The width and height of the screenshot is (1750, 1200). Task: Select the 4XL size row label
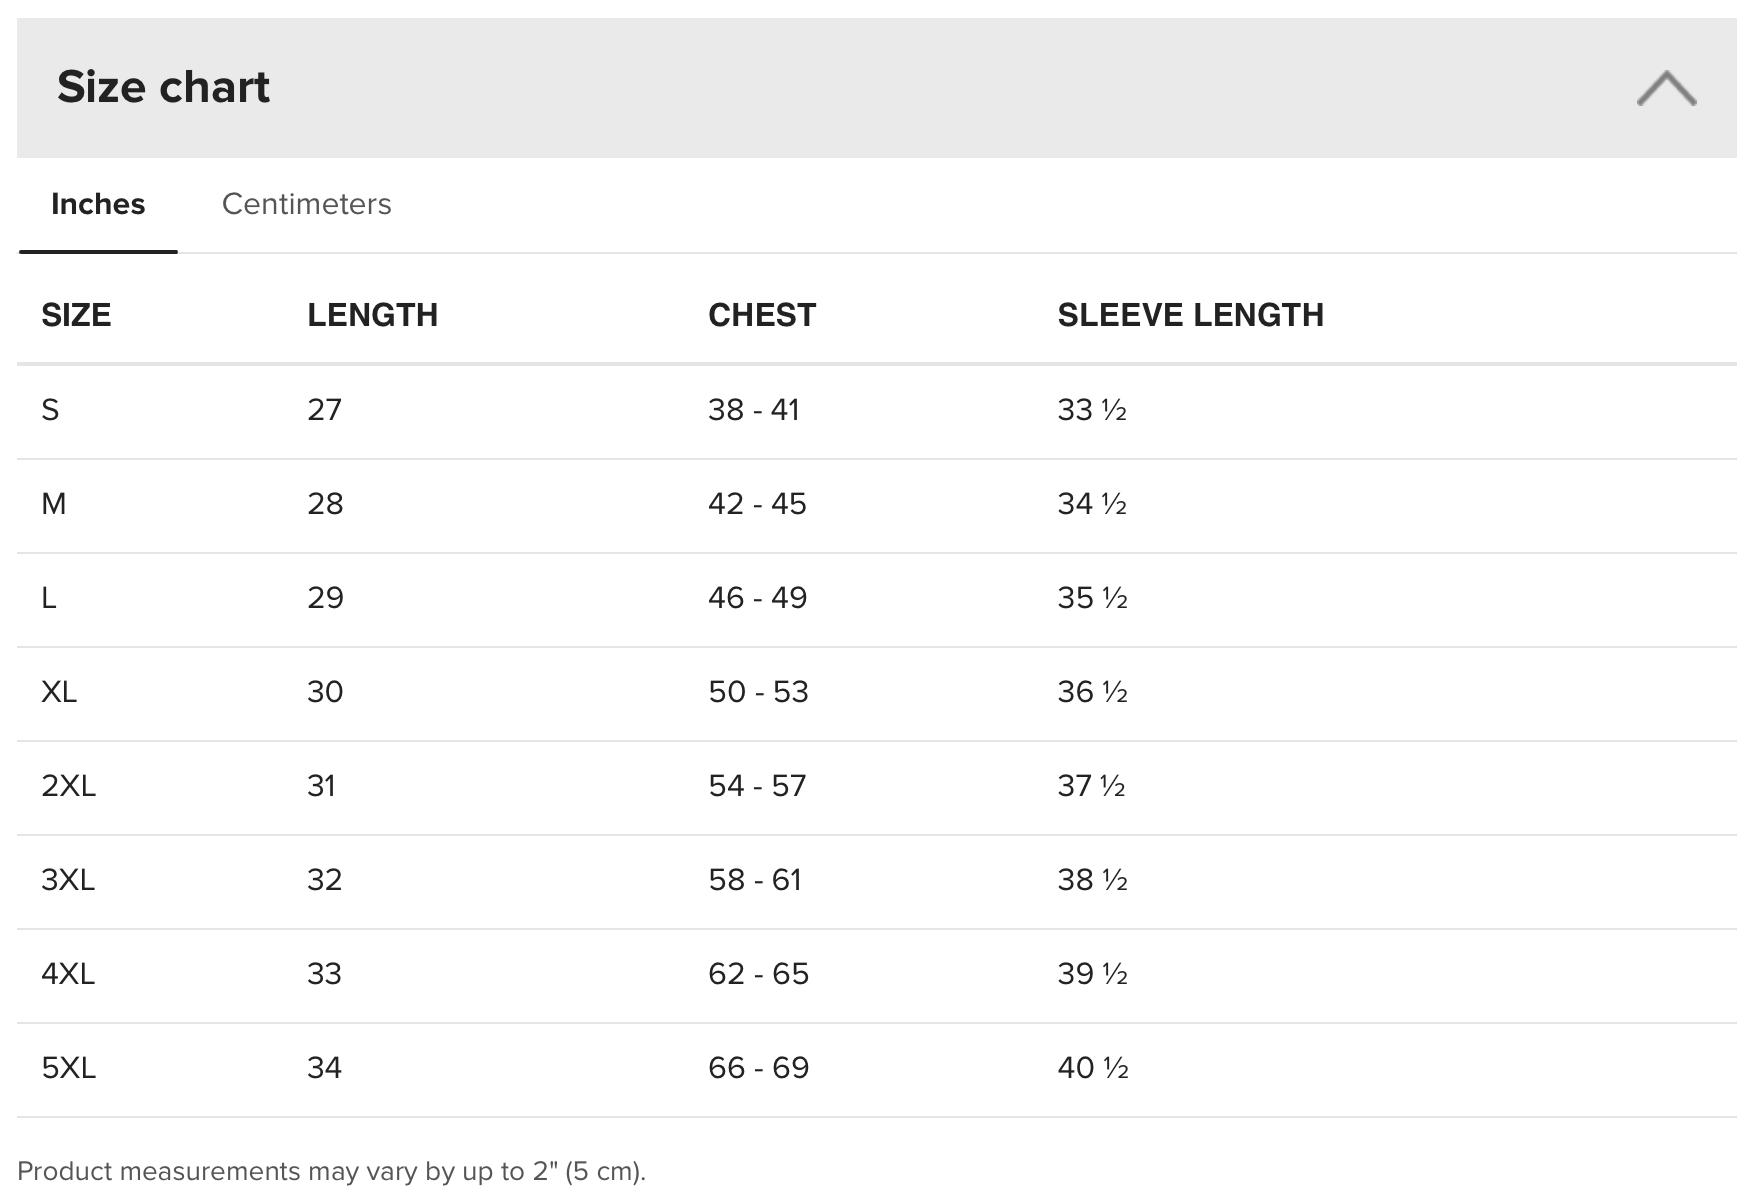(x=68, y=974)
